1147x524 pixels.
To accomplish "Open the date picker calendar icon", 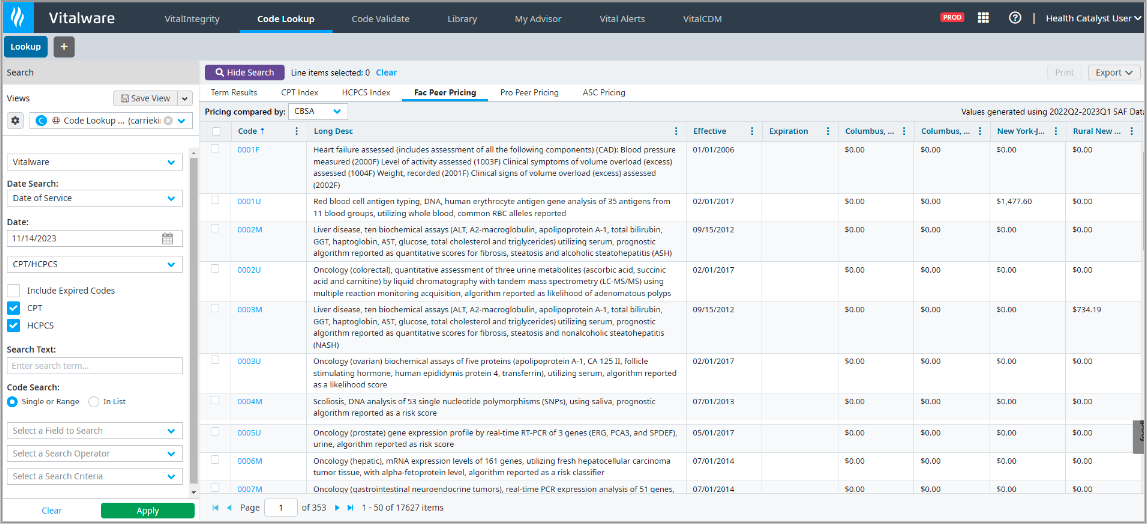I will click(168, 238).
